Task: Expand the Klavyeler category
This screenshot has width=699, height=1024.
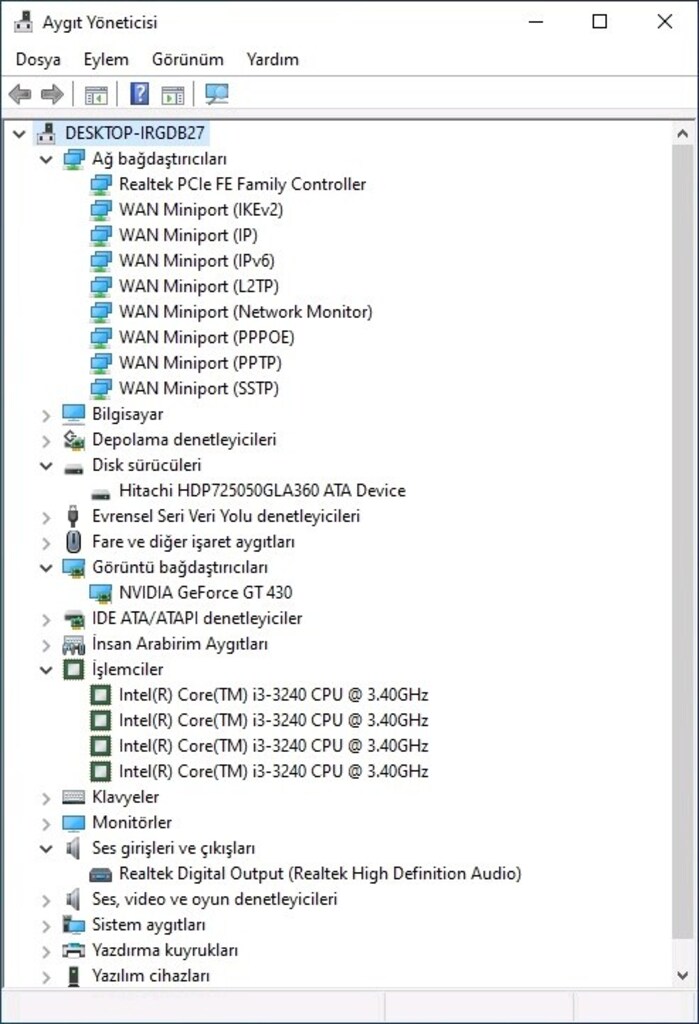Action: tap(46, 798)
